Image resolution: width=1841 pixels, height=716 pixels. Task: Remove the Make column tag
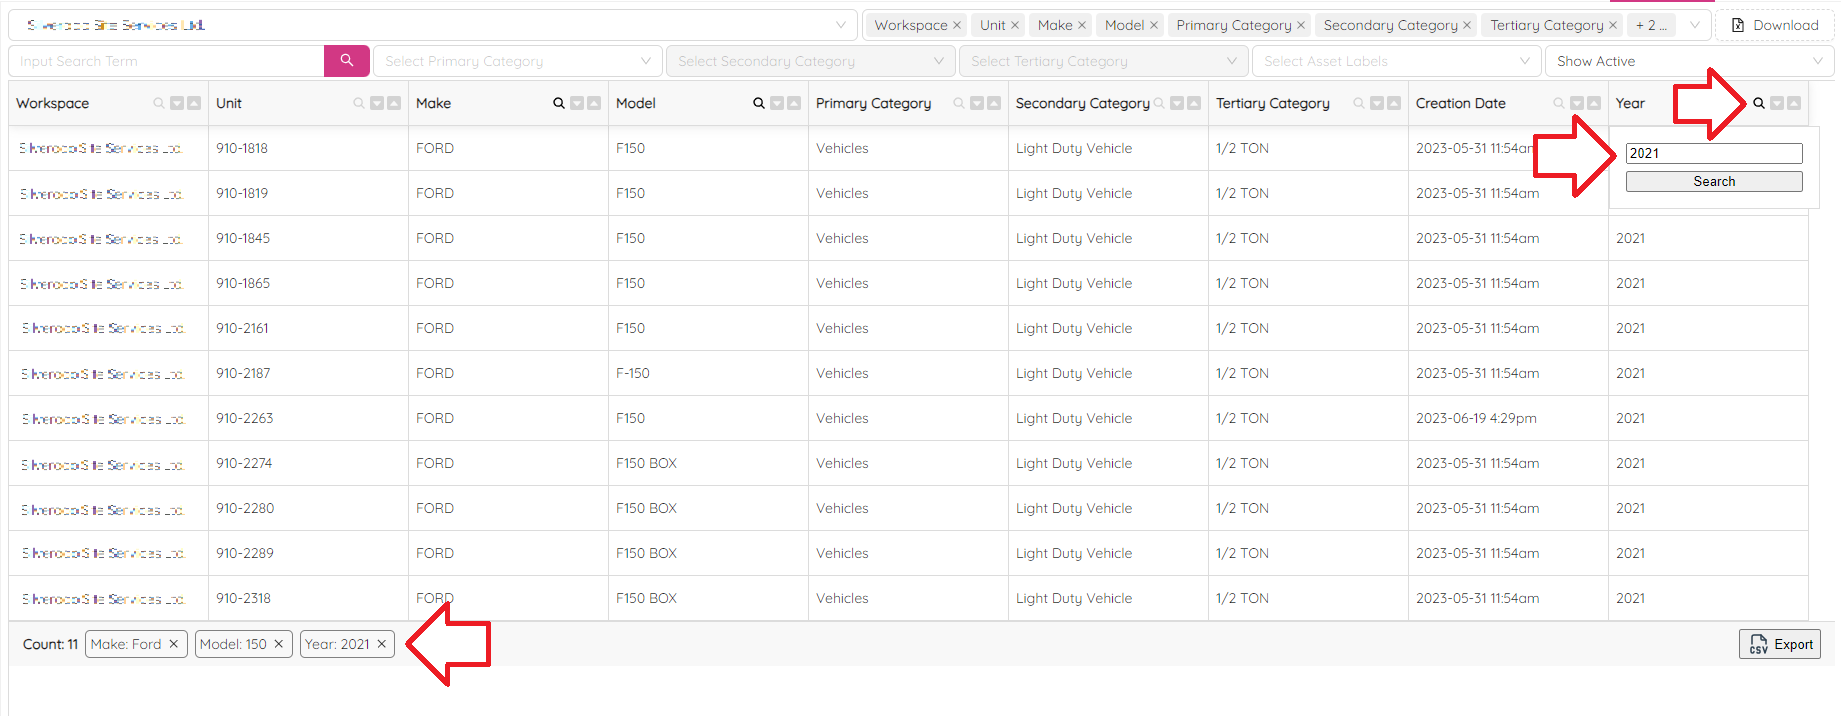(1082, 25)
